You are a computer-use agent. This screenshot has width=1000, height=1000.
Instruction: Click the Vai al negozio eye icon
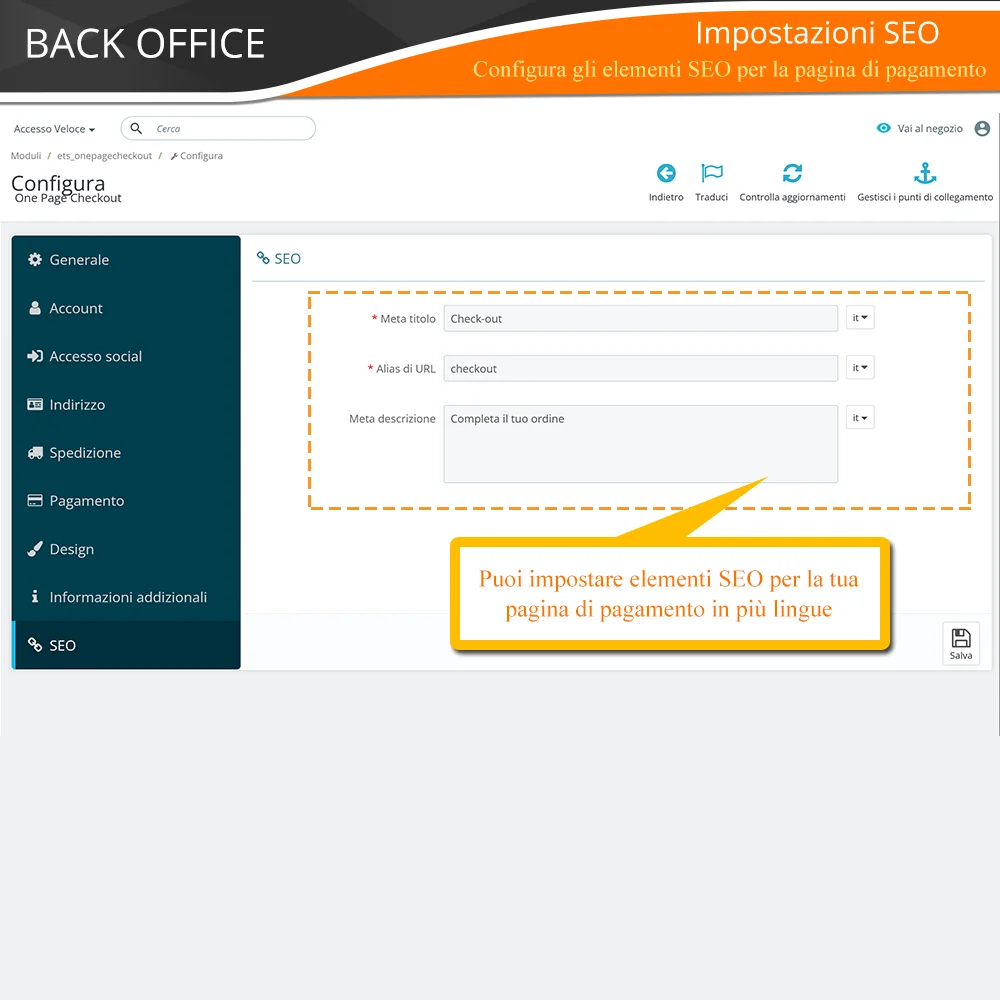pyautogui.click(x=883, y=128)
